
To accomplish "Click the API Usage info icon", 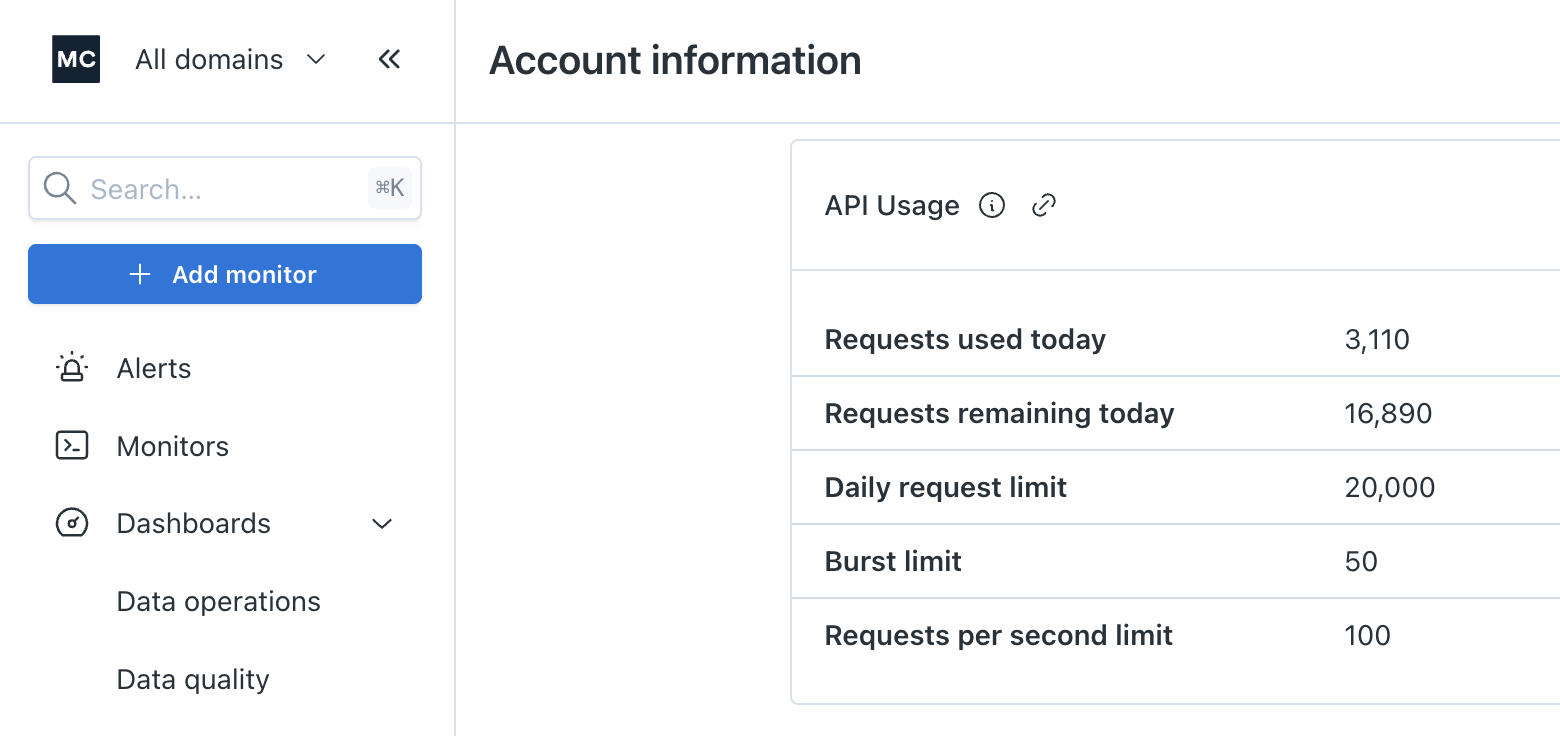I will point(991,205).
